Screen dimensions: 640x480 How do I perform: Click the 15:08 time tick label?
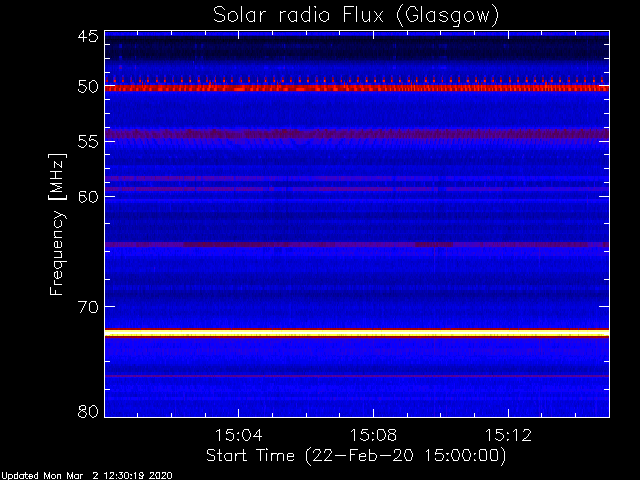pyautogui.click(x=373, y=435)
